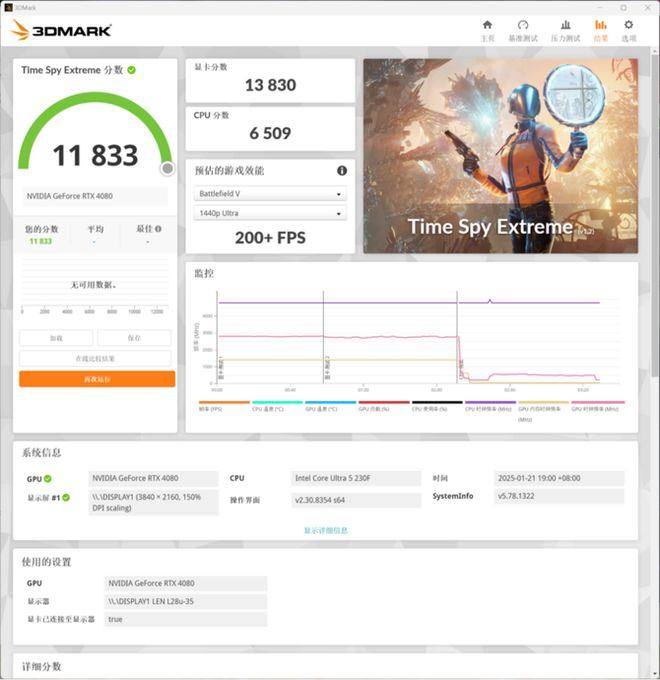This screenshot has height=680, width=660.
Task: Click the Results (结果) bar chart icon
Action: (600, 29)
